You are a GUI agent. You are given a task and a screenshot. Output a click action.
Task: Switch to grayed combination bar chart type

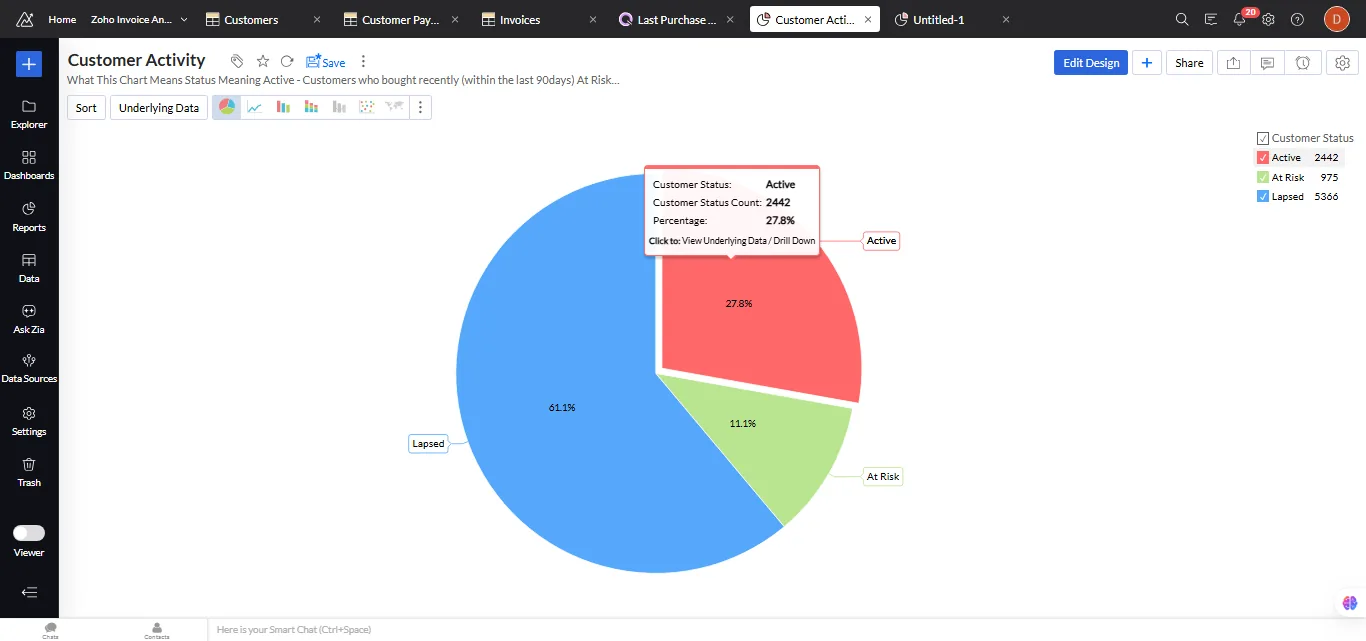click(x=339, y=107)
